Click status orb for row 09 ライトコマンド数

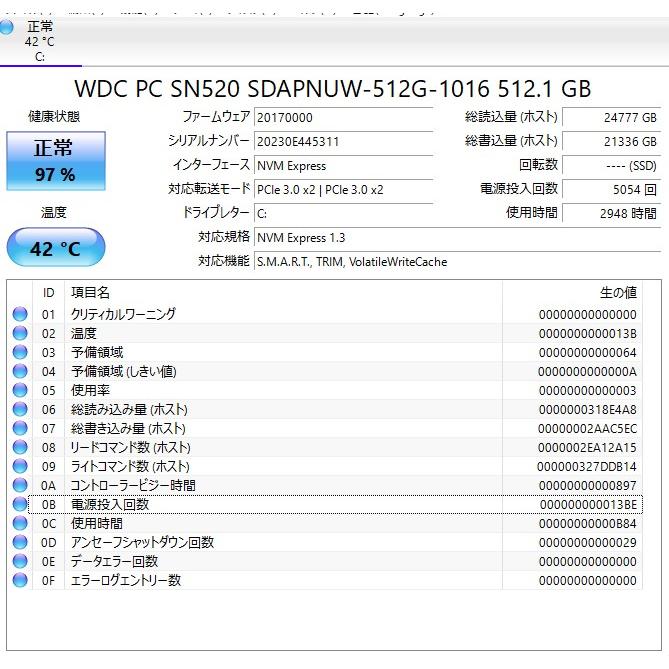20,466
